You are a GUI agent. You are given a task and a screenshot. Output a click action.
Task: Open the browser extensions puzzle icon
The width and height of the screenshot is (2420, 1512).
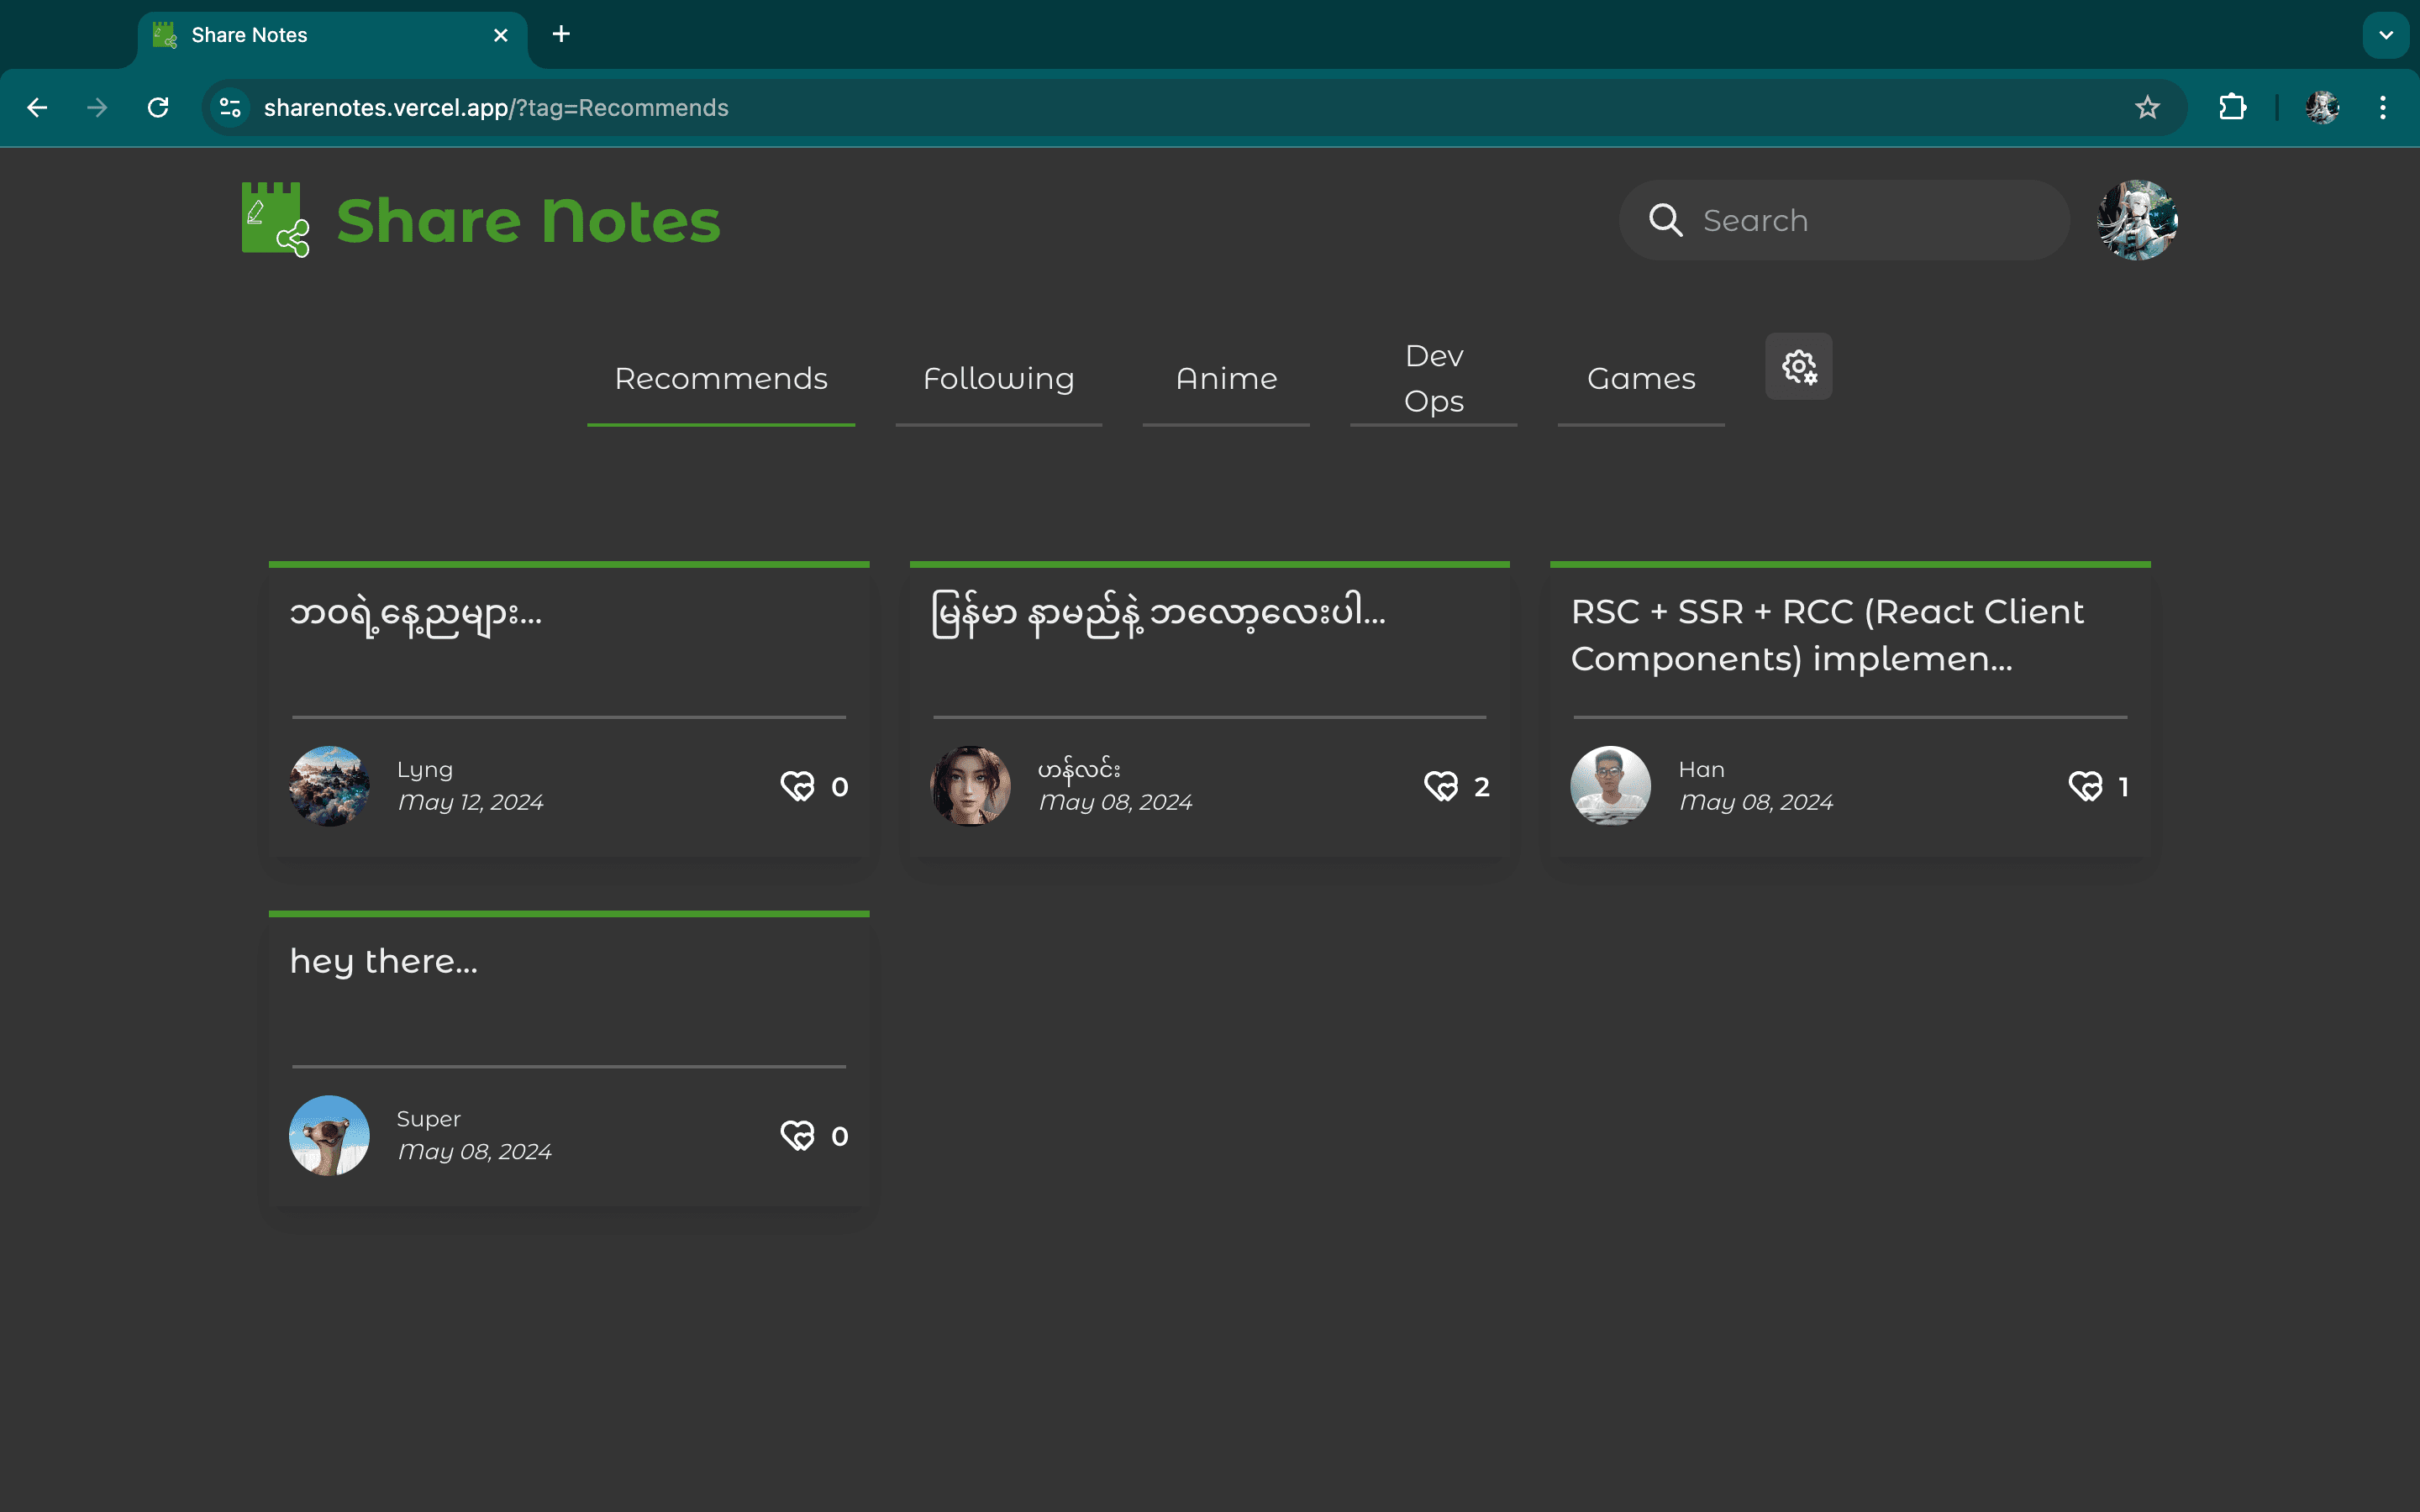2233,107
